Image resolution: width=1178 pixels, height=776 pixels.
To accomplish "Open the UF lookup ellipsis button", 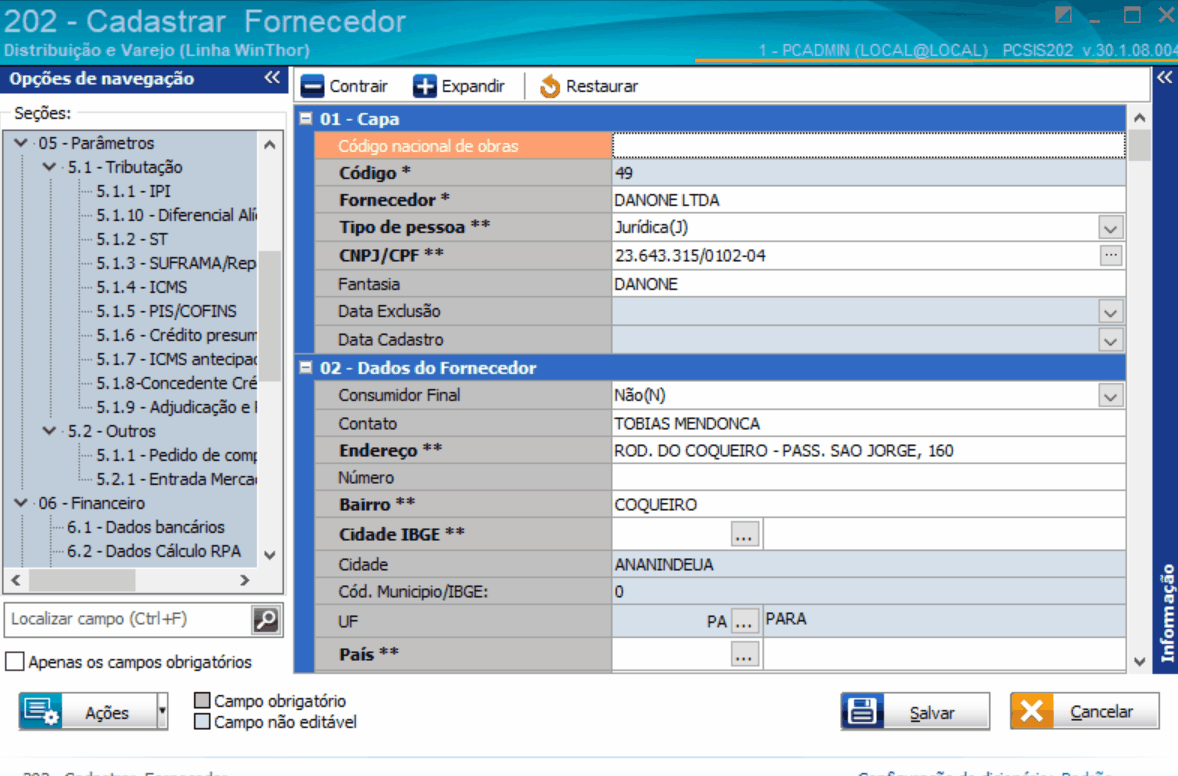I will [744, 622].
